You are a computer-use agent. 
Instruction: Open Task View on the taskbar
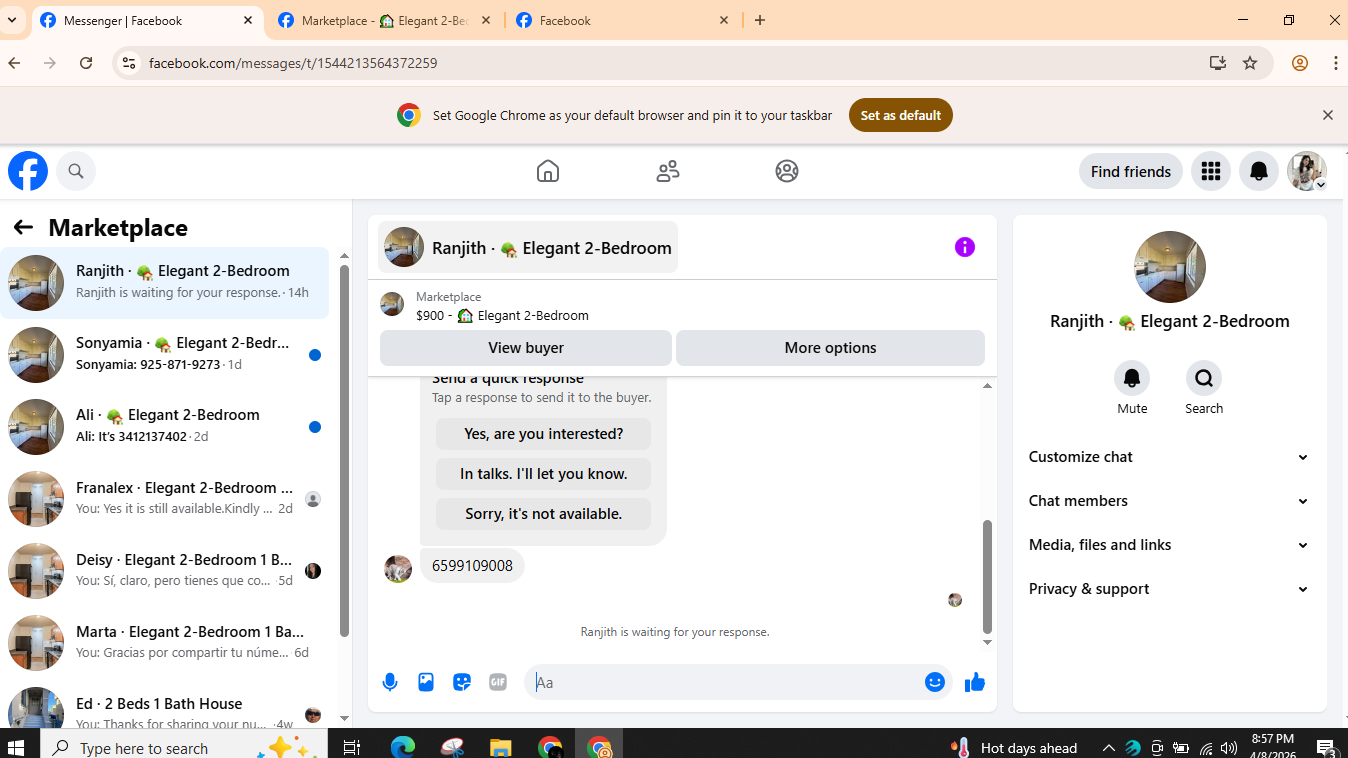point(352,747)
